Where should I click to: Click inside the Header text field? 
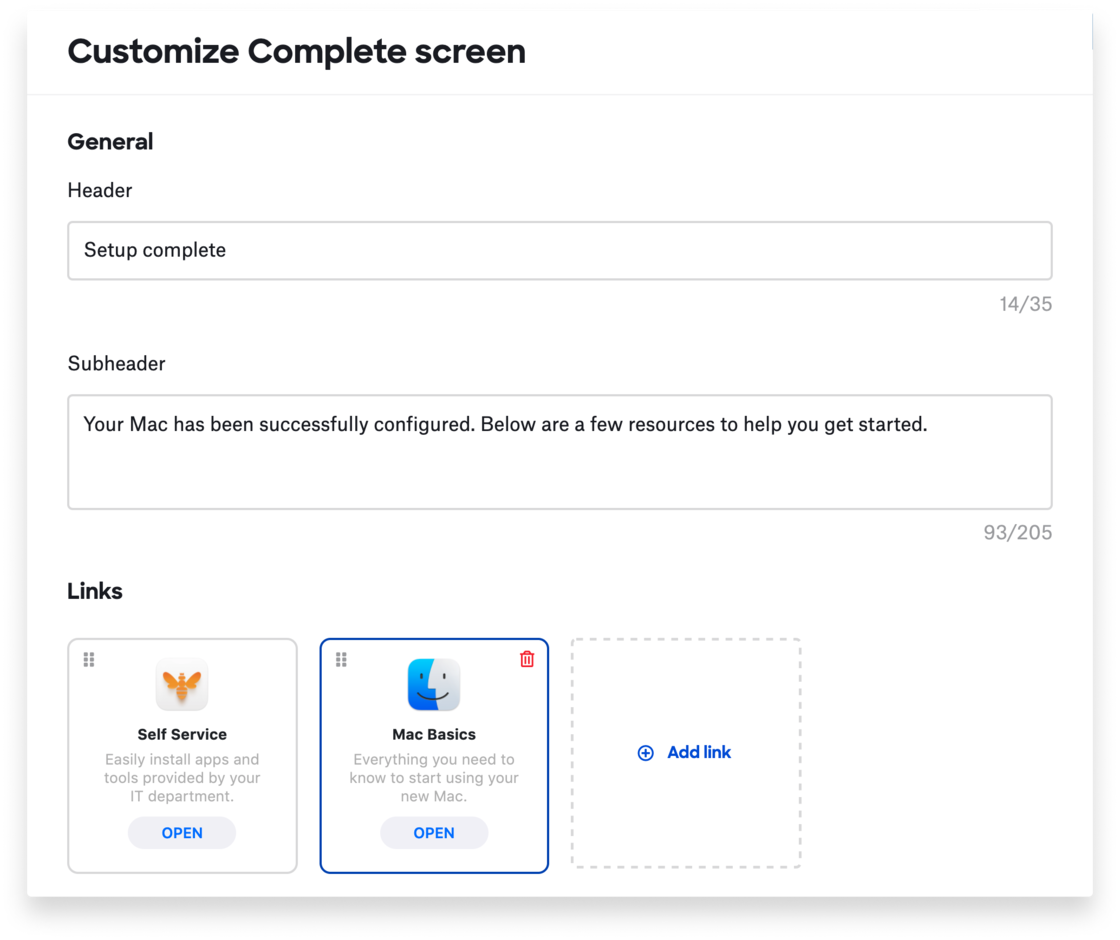560,250
